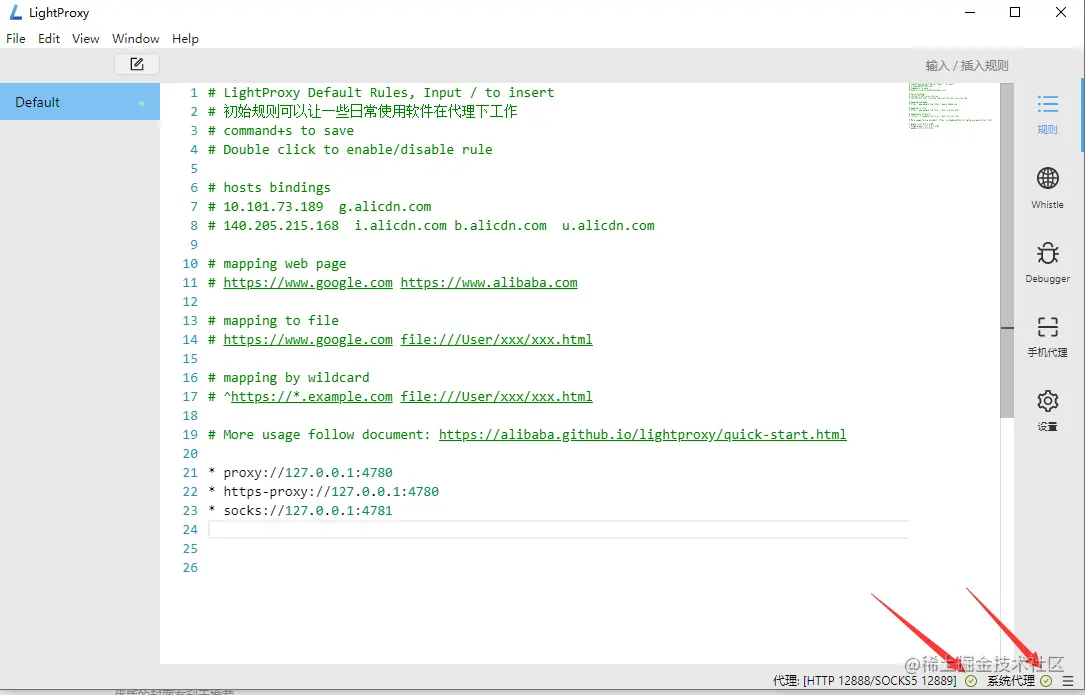Viewport: 1085px width, 695px height.
Task: Click the '# mapping by wildcard' comment
Action: 289,377
